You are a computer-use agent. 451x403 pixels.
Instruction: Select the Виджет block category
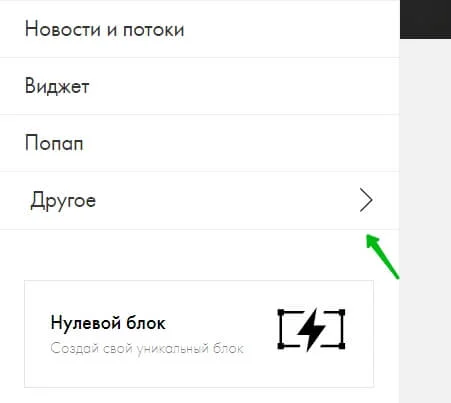click(199, 86)
